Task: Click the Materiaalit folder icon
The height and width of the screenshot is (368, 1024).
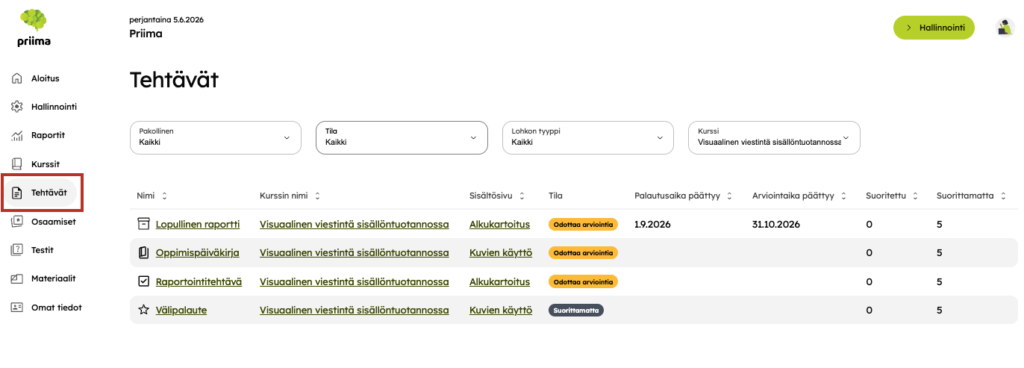Action: tap(18, 278)
